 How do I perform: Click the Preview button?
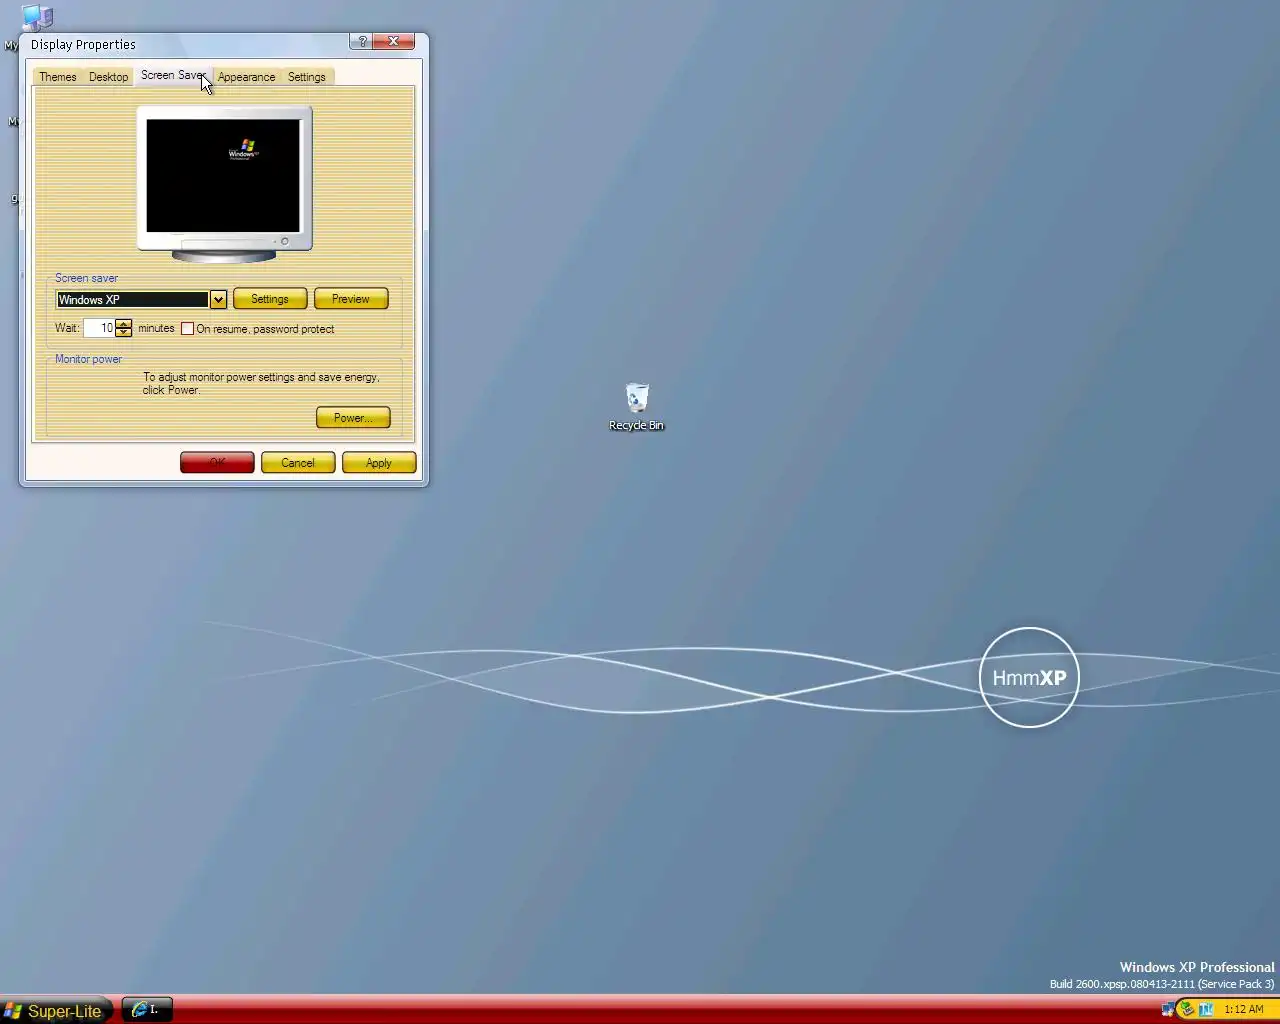pyautogui.click(x=351, y=299)
